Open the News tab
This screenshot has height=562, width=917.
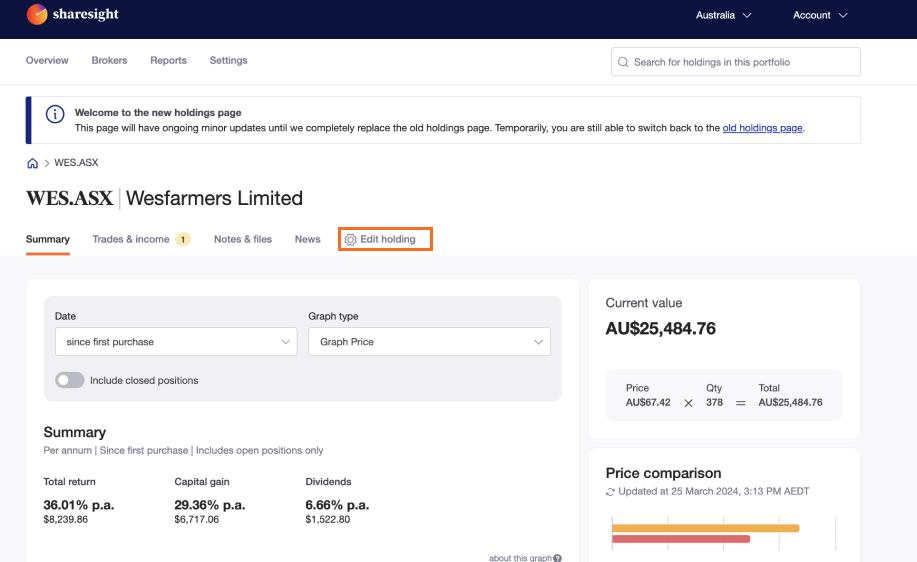(x=308, y=239)
